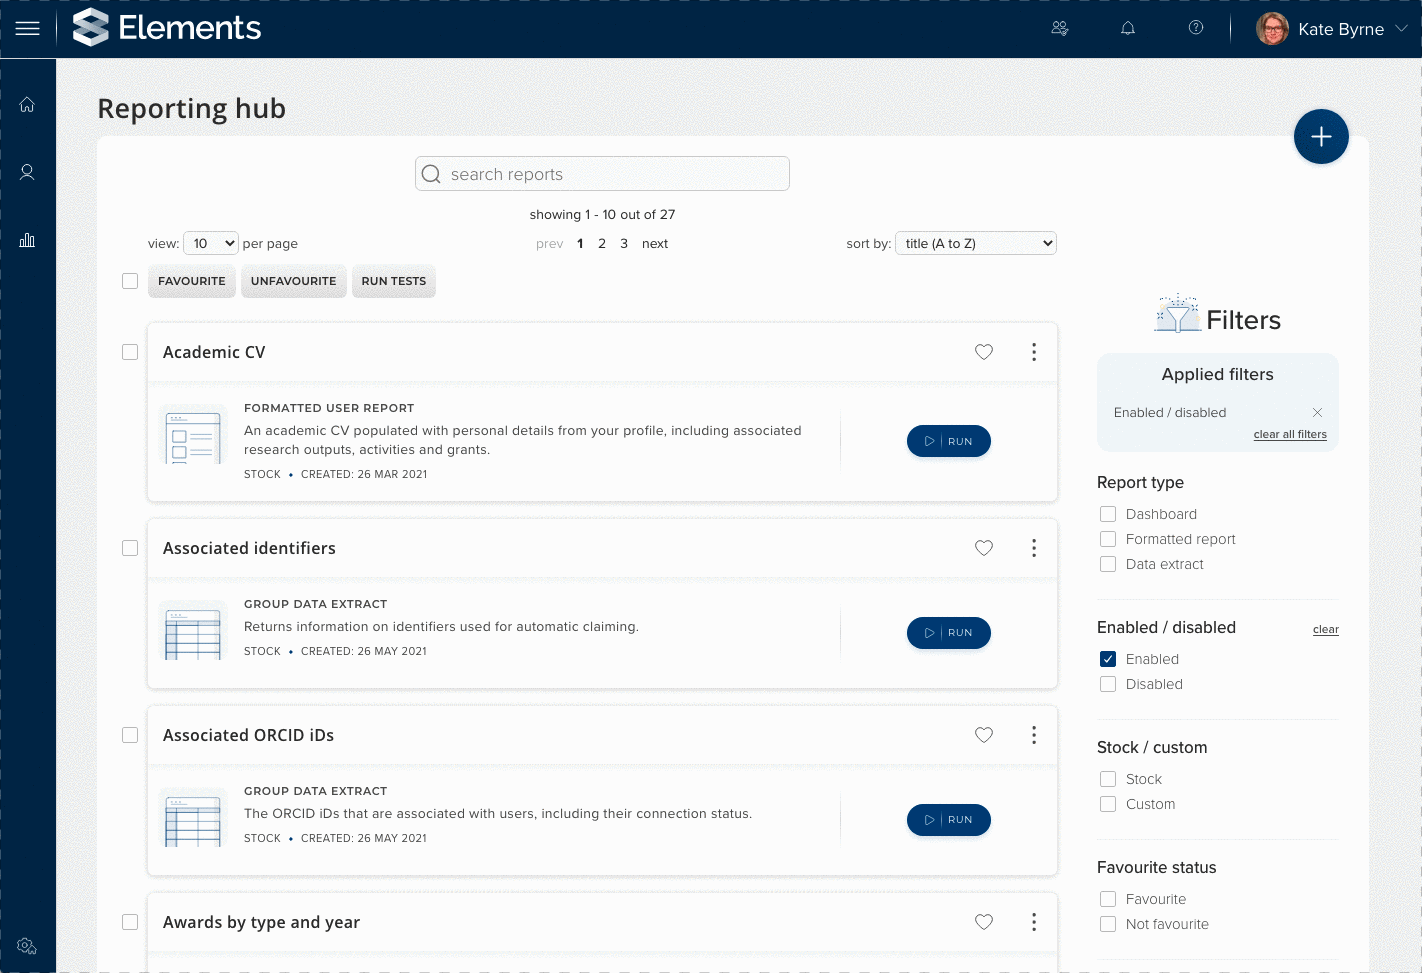
Task: Open the per page view dropdown
Action: pos(211,243)
